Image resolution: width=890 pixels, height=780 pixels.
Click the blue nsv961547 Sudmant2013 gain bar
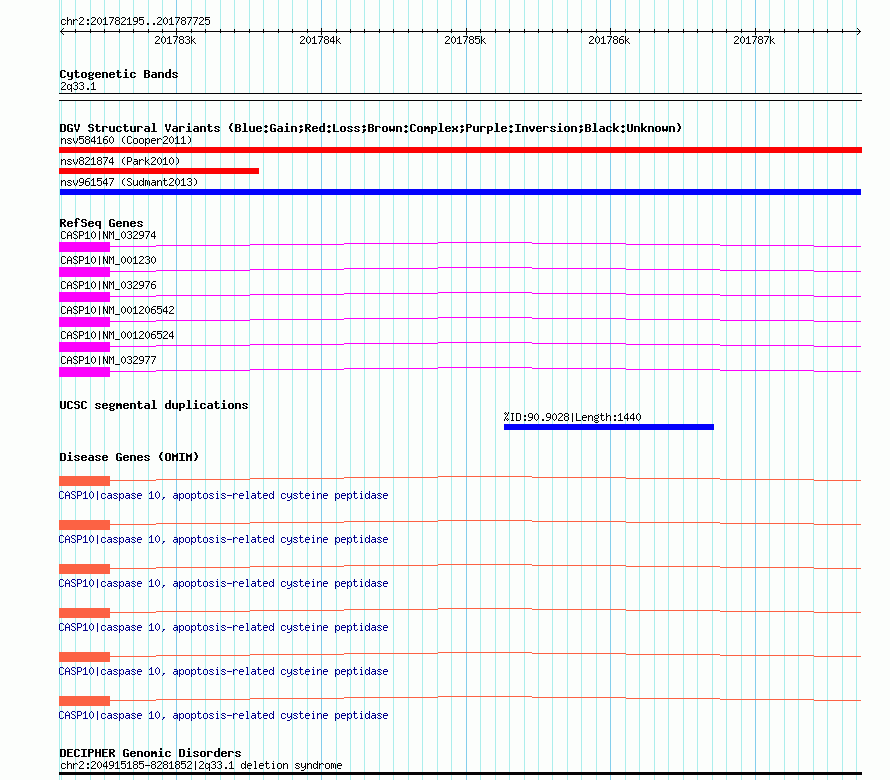click(460, 192)
